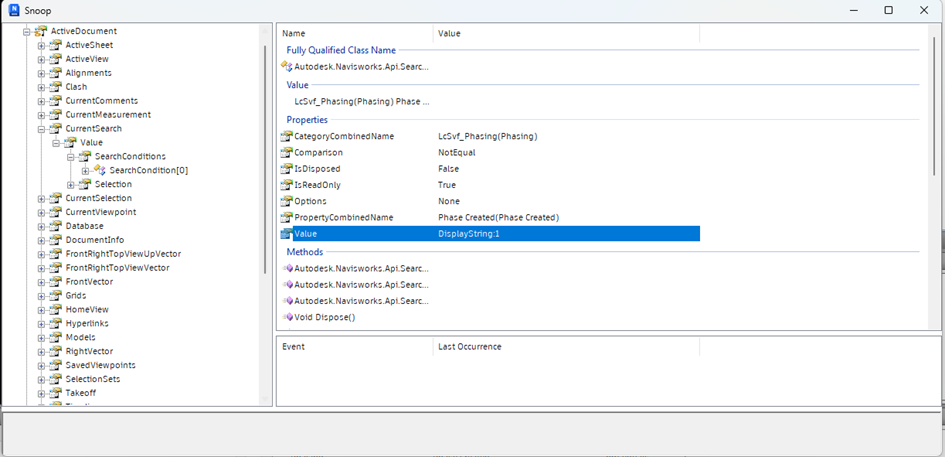Collapse the ActiveDocument tree node
This screenshot has width=945, height=457.
(x=27, y=31)
